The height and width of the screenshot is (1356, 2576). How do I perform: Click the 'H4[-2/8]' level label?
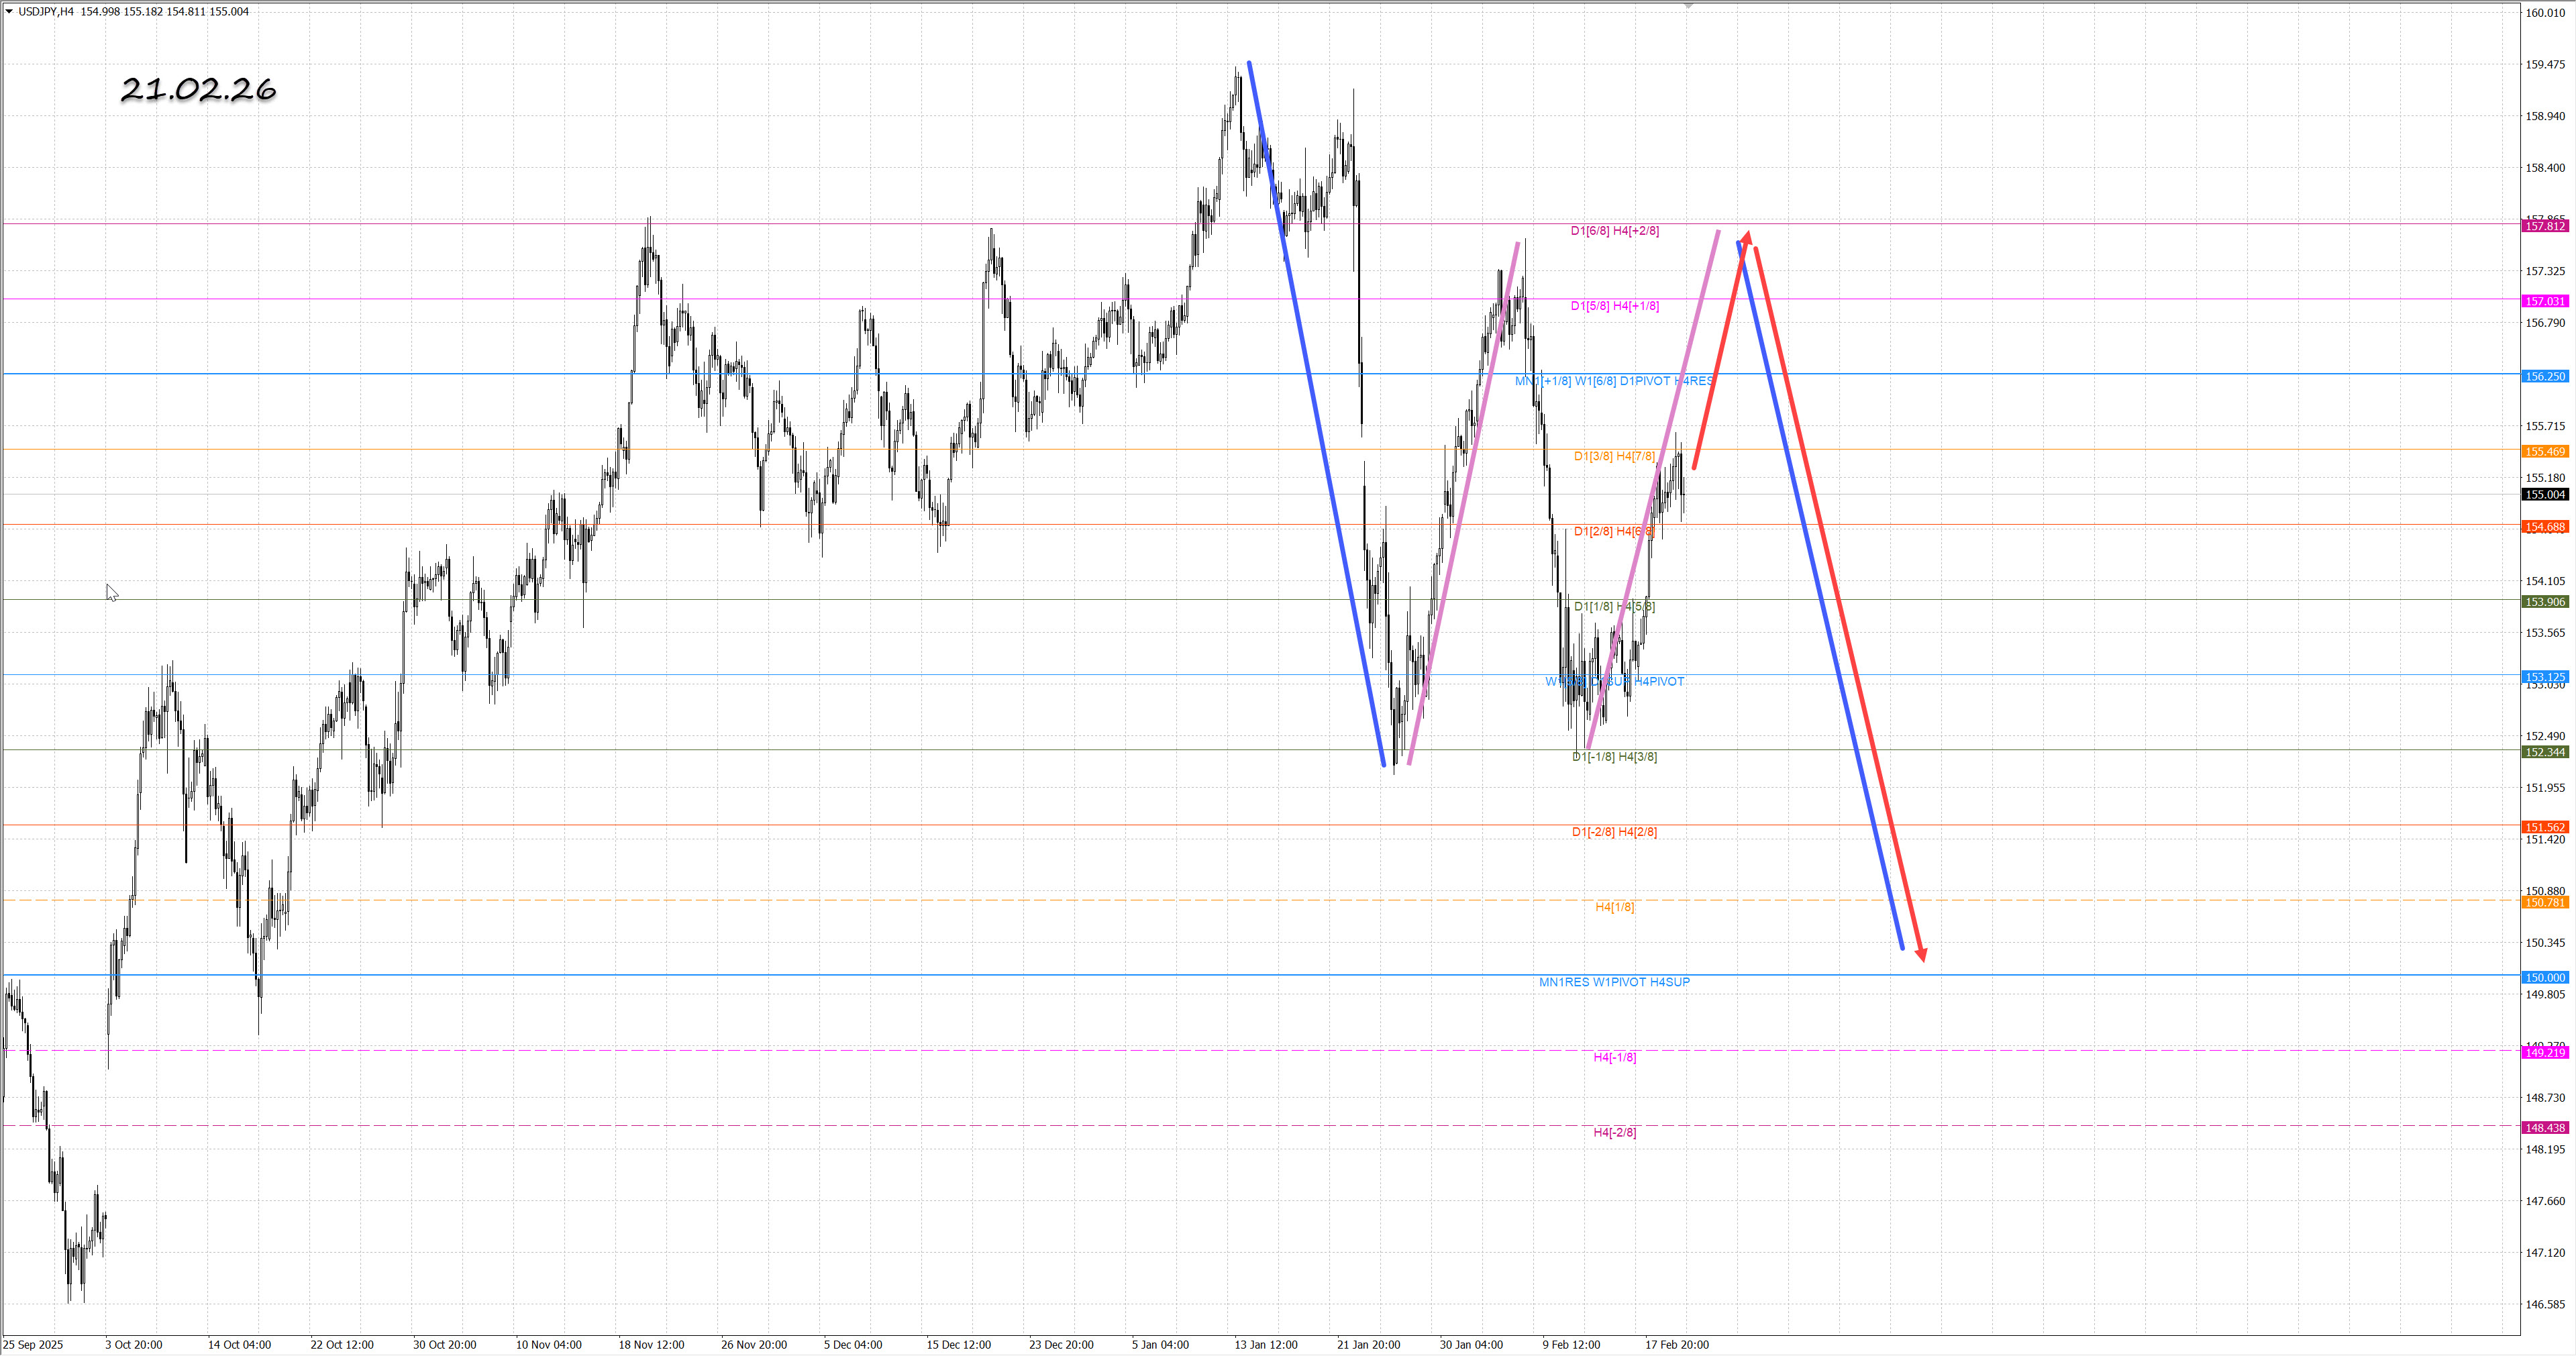point(1614,1132)
